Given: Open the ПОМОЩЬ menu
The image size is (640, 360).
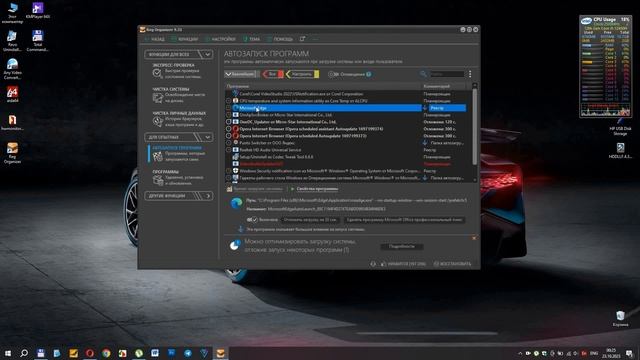Looking at the screenshot, I should point(280,39).
